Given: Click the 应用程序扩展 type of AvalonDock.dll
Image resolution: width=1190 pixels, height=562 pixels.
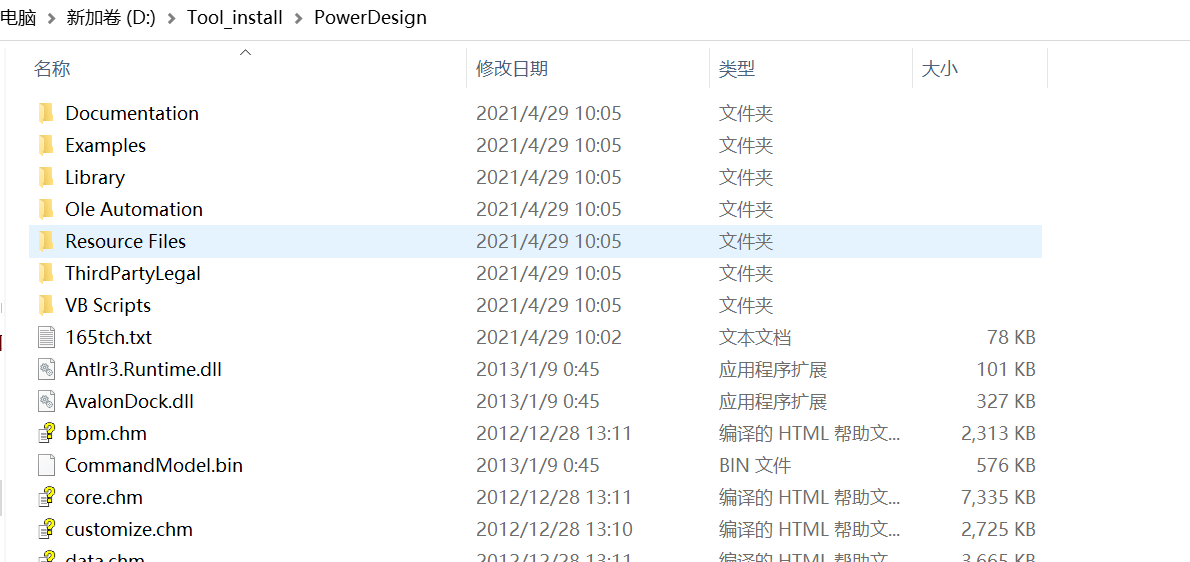Looking at the screenshot, I should coord(773,401).
